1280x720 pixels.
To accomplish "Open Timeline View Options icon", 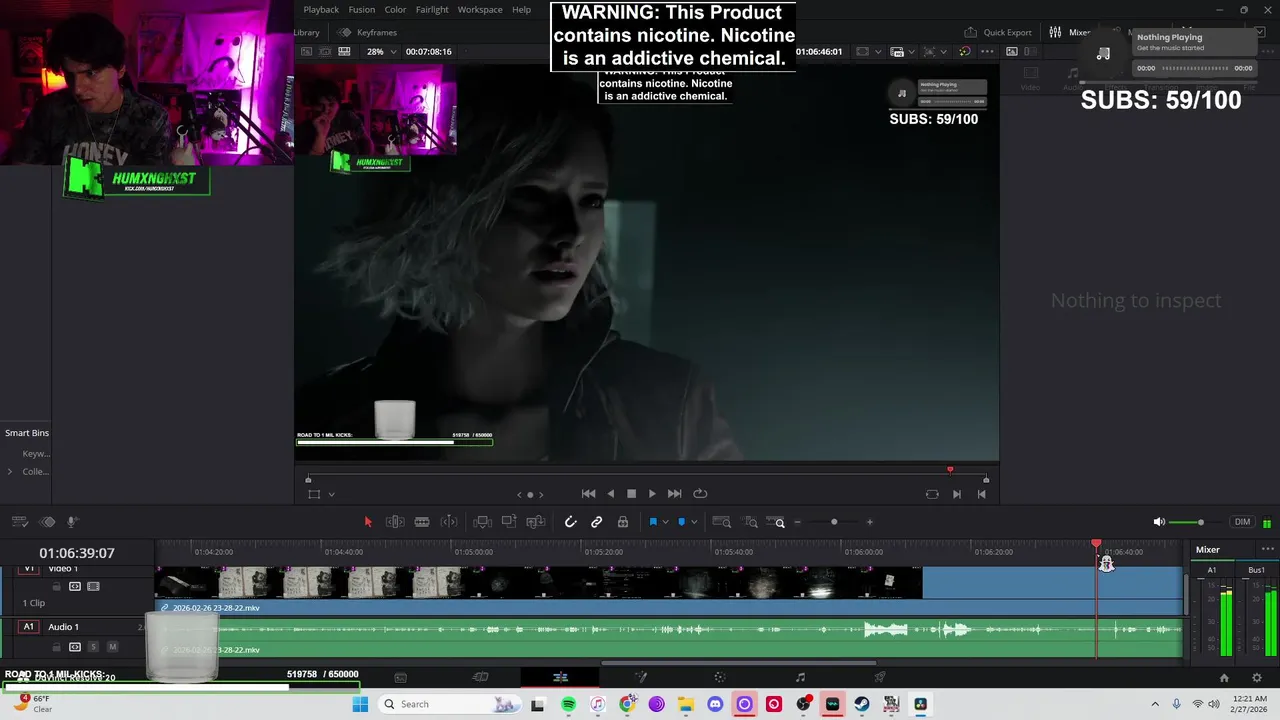I will 19,522.
